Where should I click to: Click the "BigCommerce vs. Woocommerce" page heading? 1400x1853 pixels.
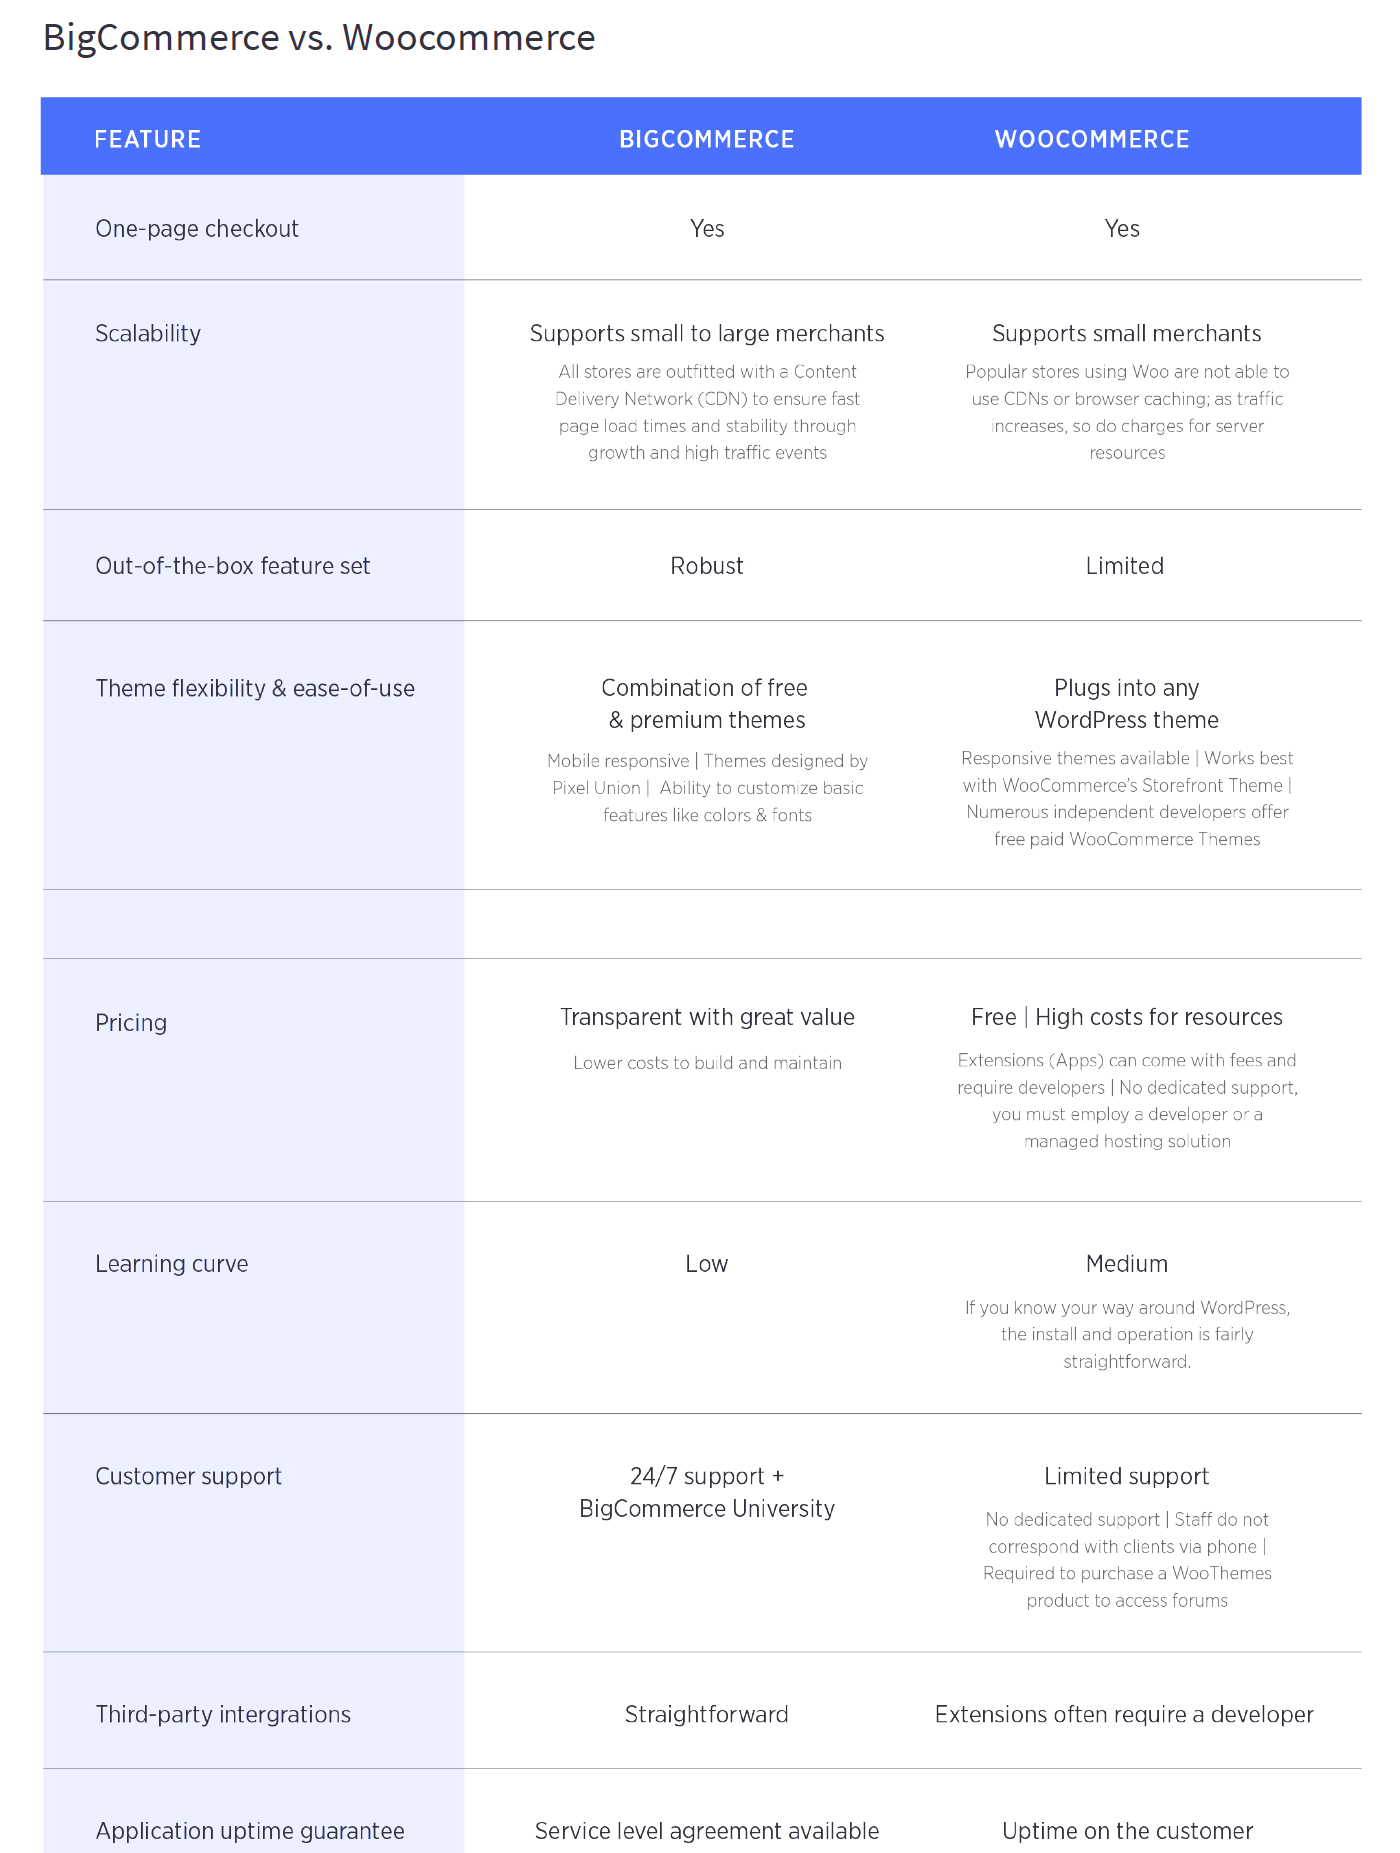pos(319,38)
